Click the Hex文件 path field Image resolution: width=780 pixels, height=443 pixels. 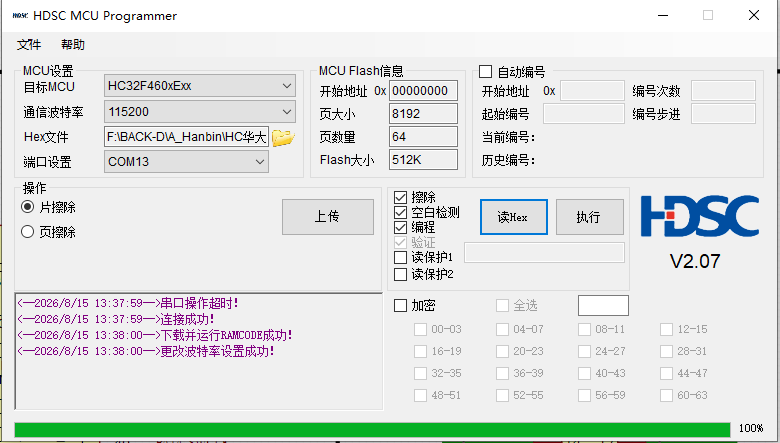(x=186, y=137)
